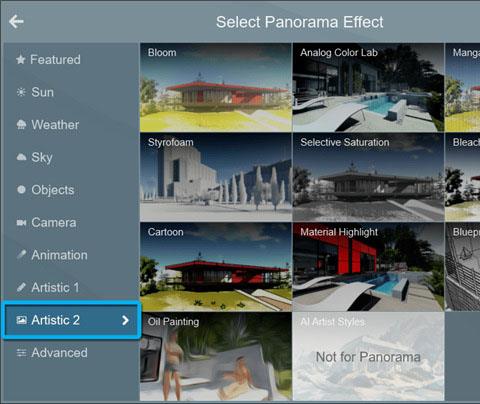Click the Sun category icon
Screen dimensions: 480x404
[x=21, y=92]
